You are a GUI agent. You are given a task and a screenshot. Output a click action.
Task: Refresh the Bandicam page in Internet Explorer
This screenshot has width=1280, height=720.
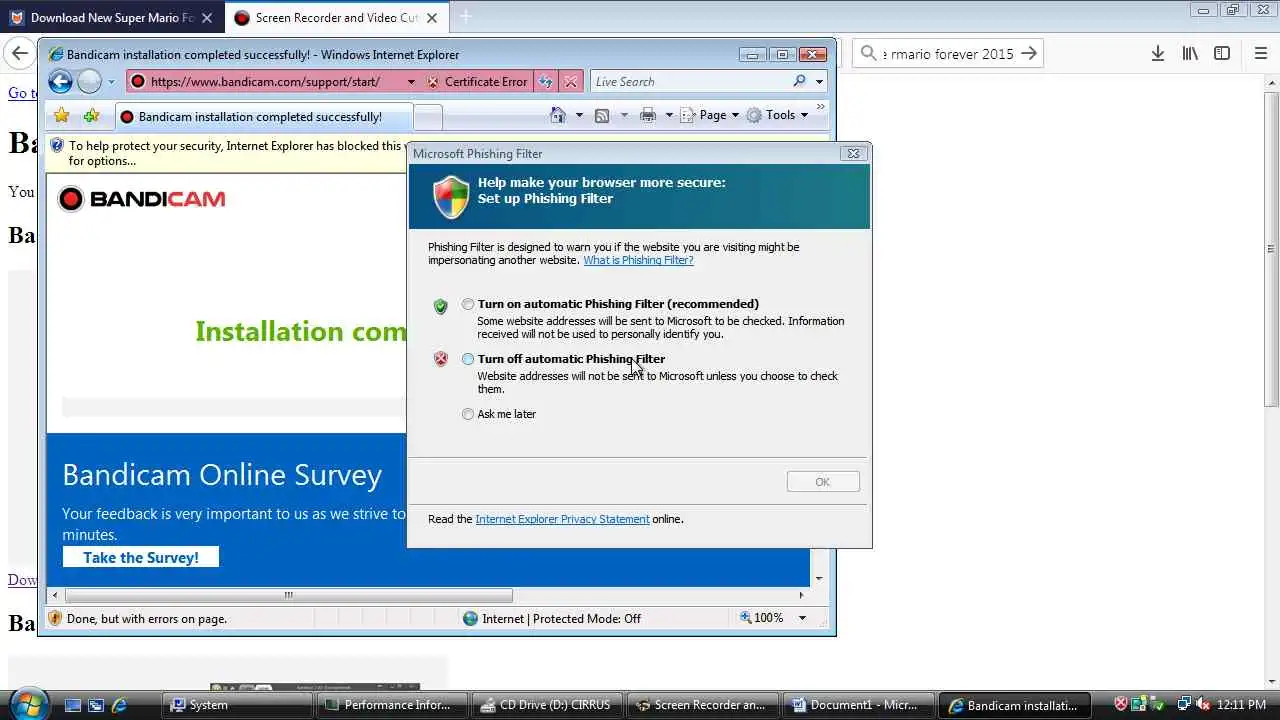click(x=545, y=82)
